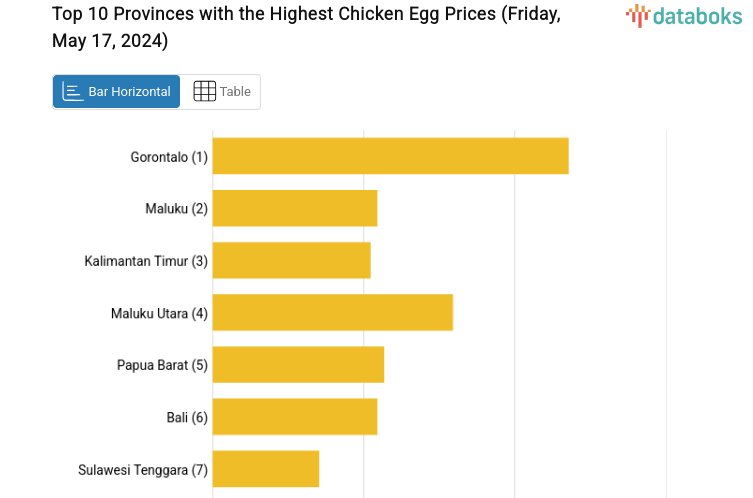Click the Maluku Utara bar

coord(332,312)
